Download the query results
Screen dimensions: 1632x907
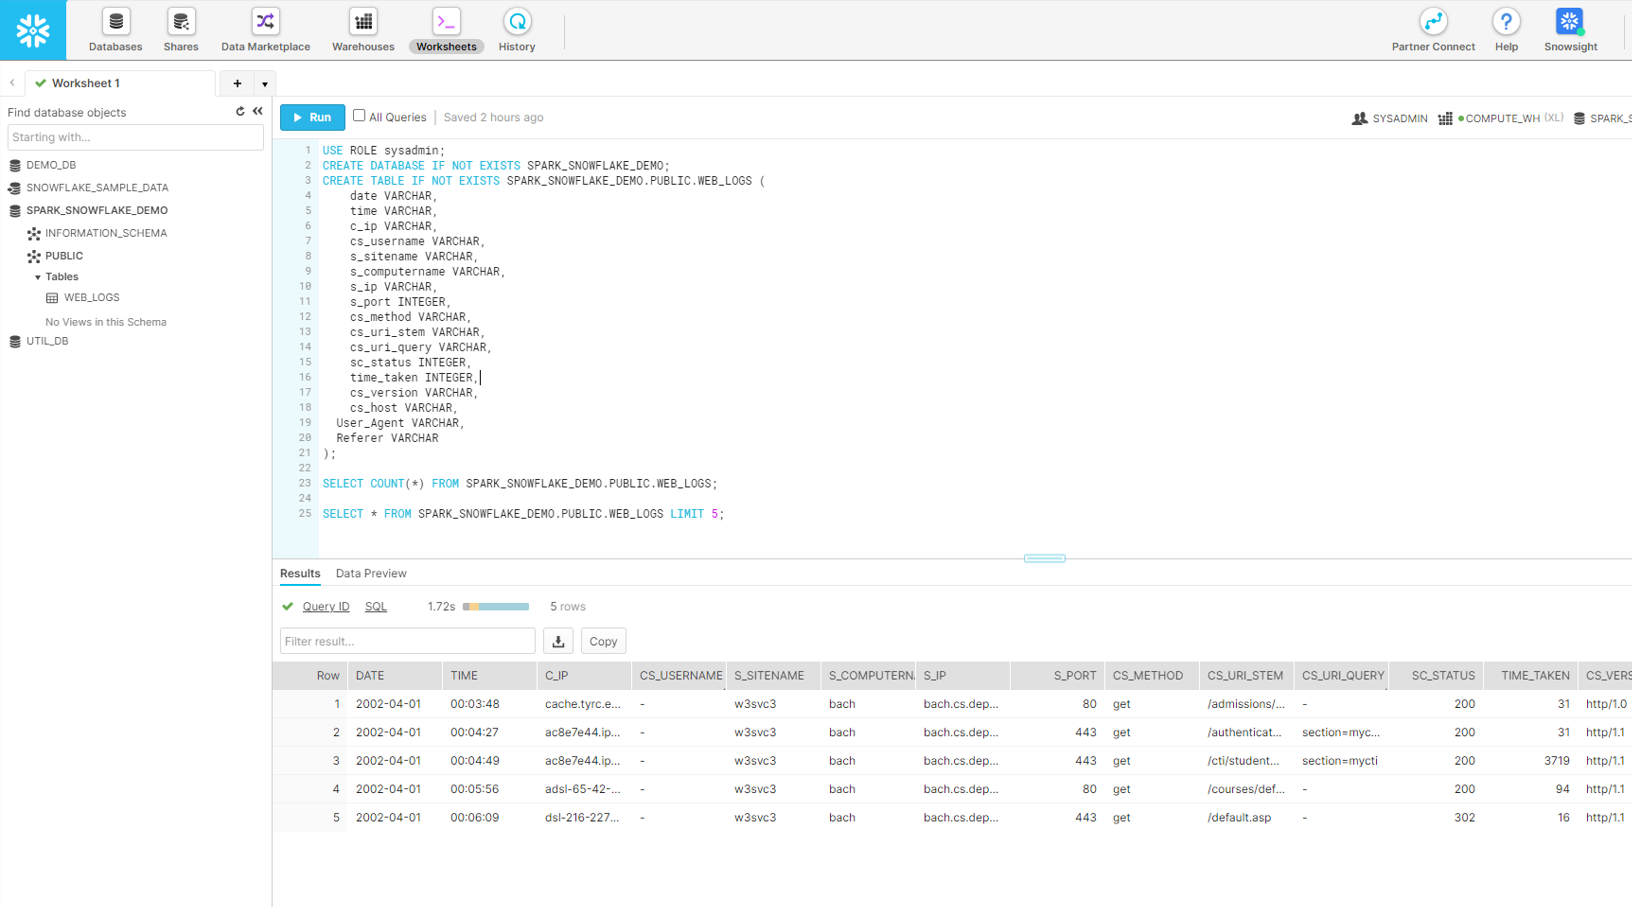point(558,641)
